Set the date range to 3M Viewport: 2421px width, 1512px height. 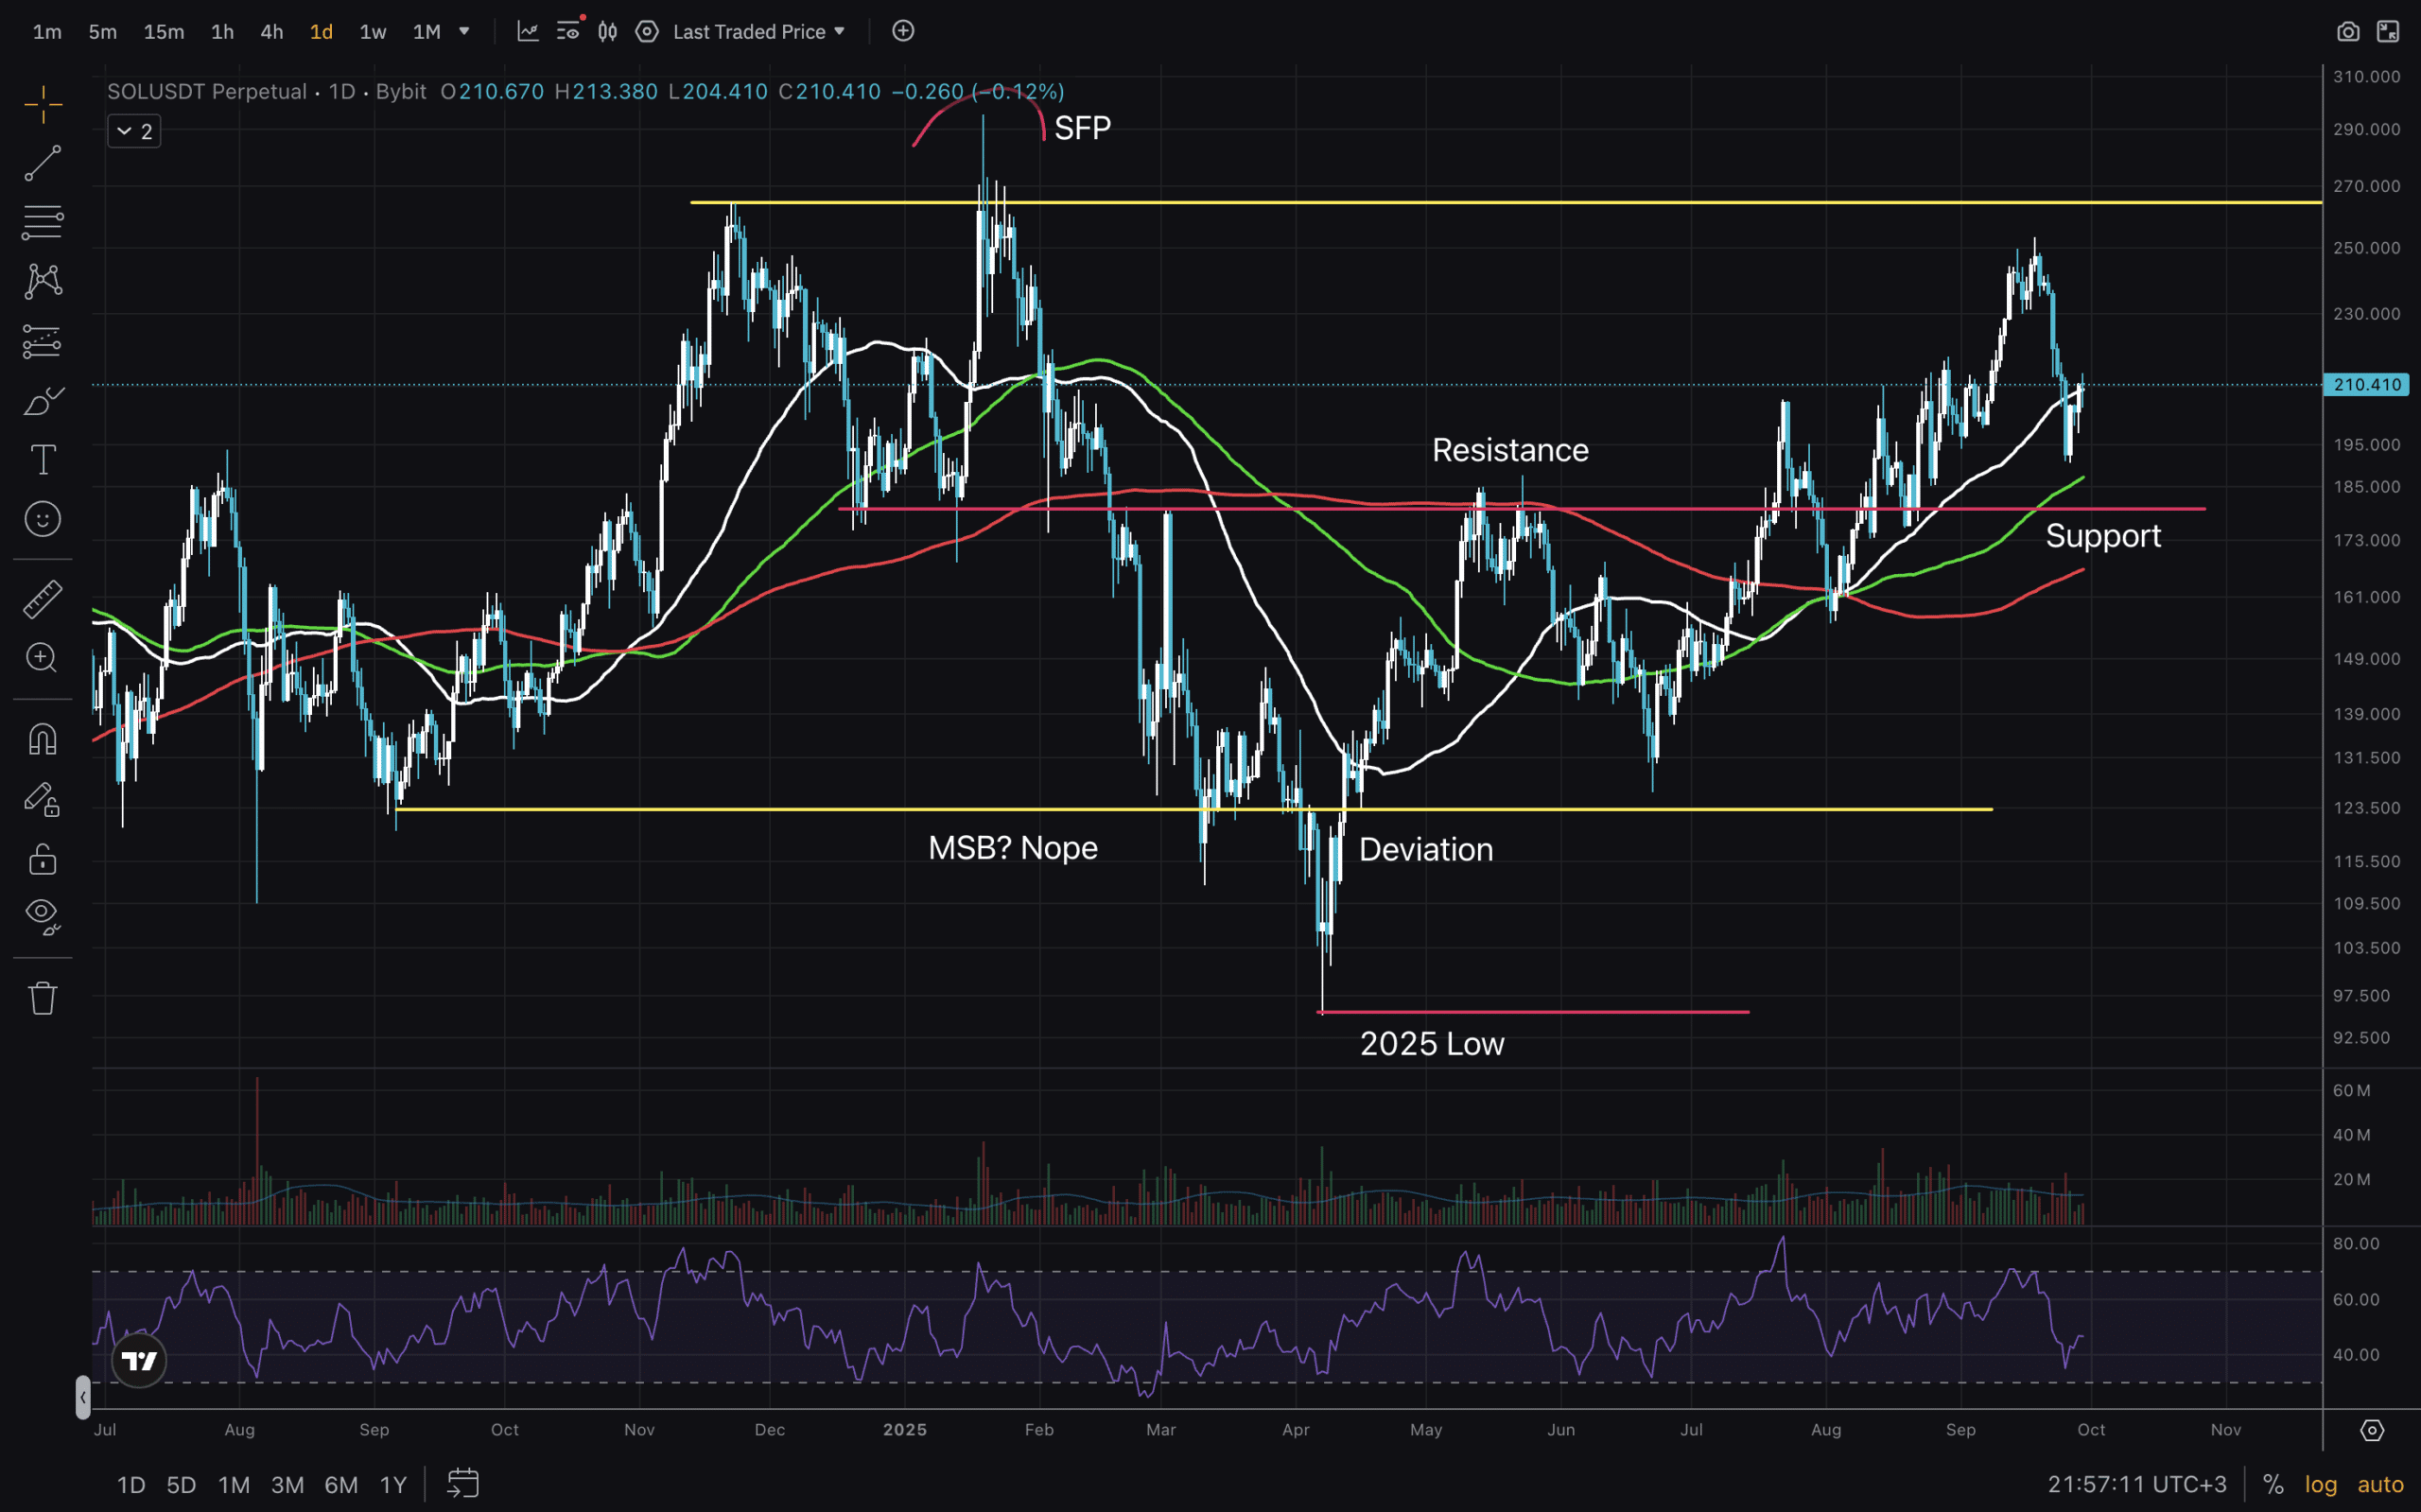[287, 1484]
